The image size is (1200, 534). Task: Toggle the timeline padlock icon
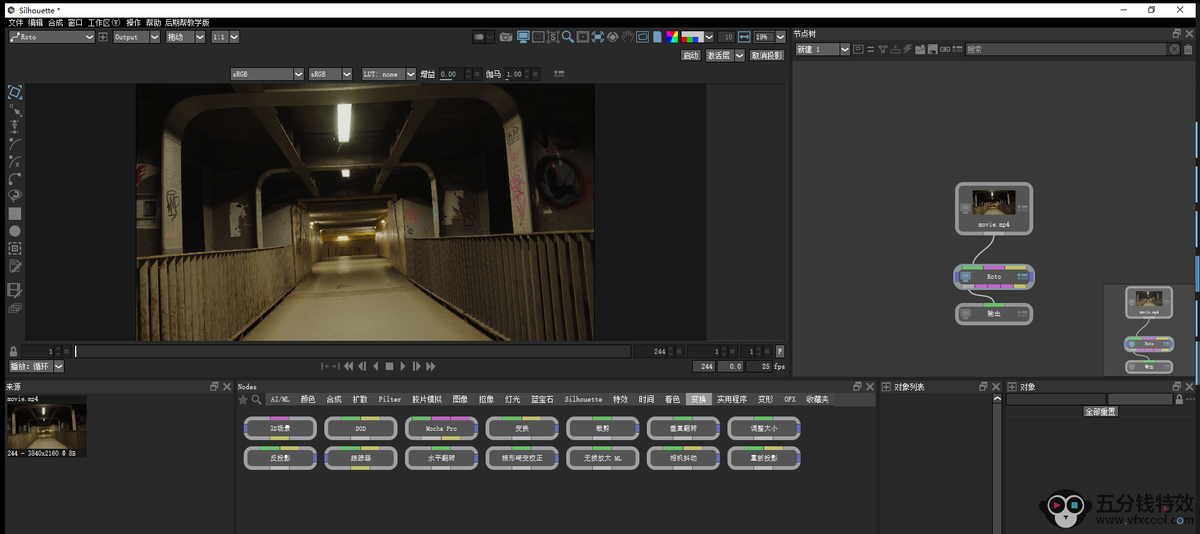tap(13, 351)
